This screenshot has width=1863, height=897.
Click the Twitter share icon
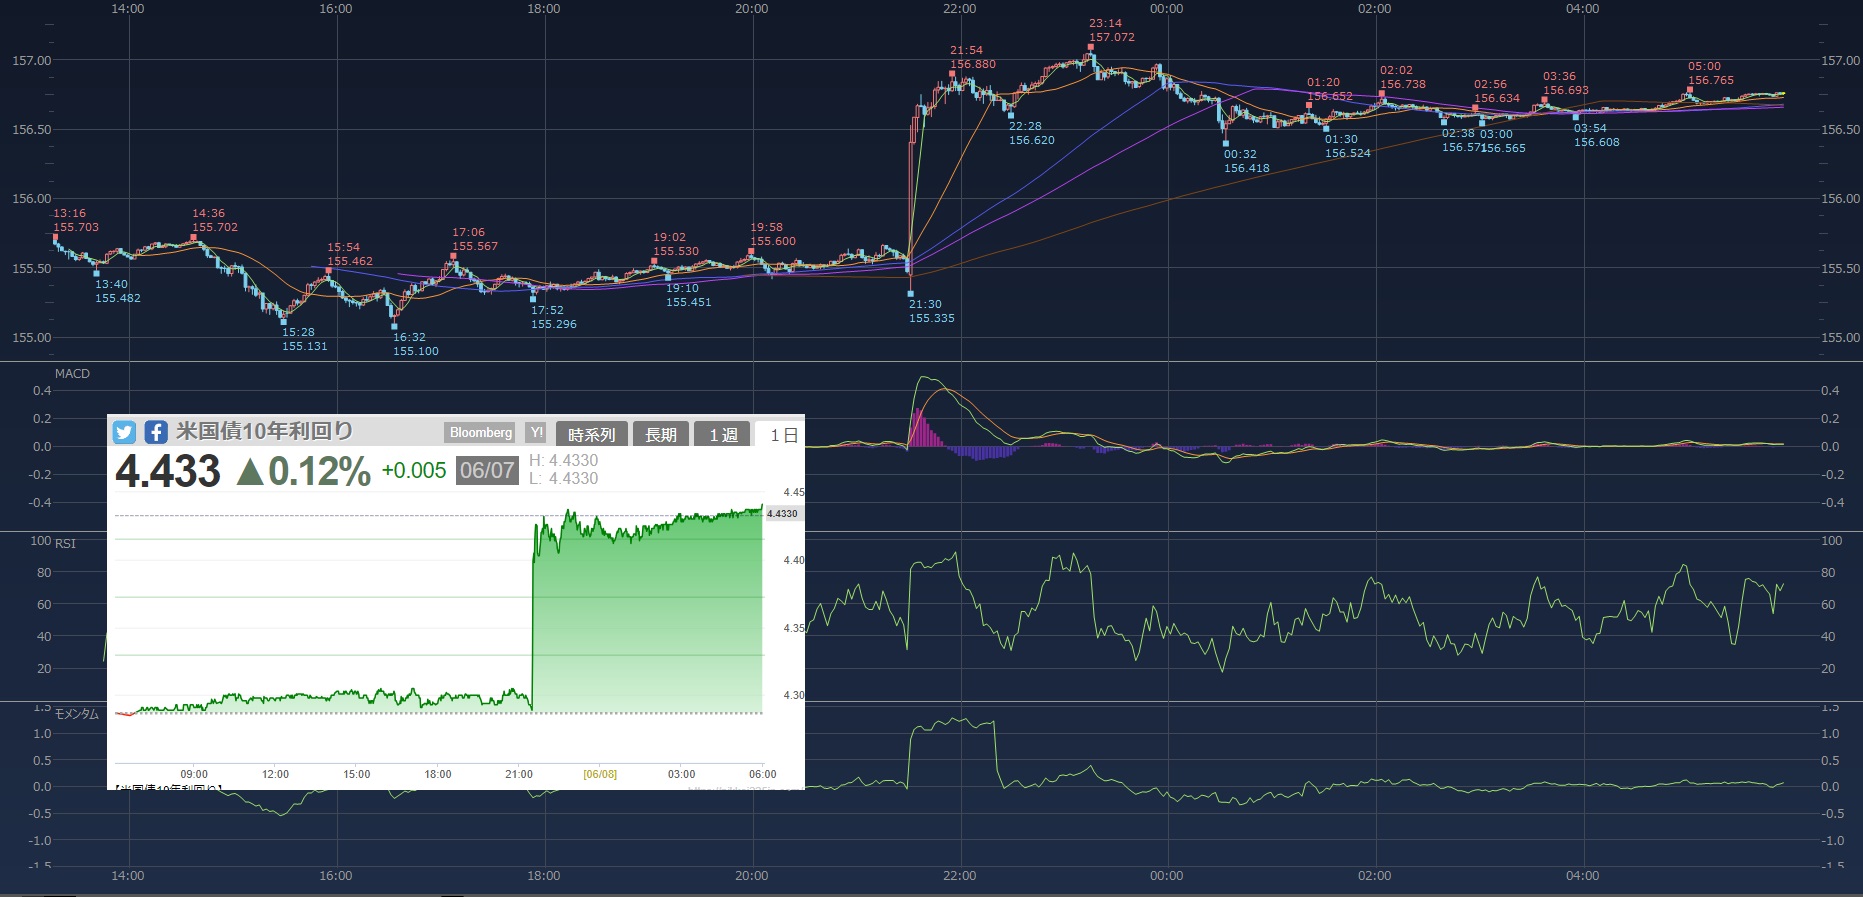coord(124,432)
